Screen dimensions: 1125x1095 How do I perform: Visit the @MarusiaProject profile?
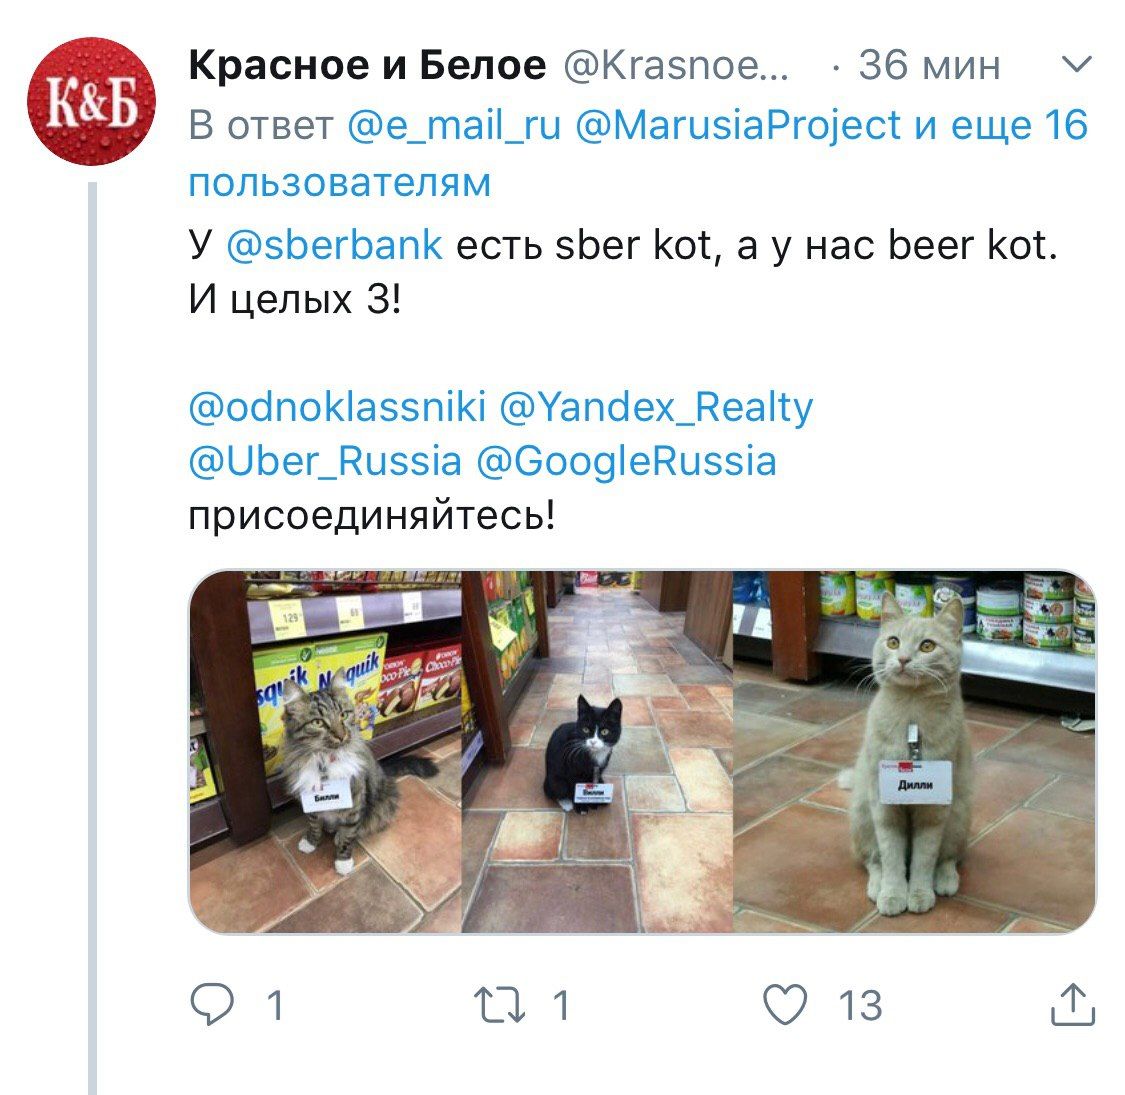click(x=738, y=126)
